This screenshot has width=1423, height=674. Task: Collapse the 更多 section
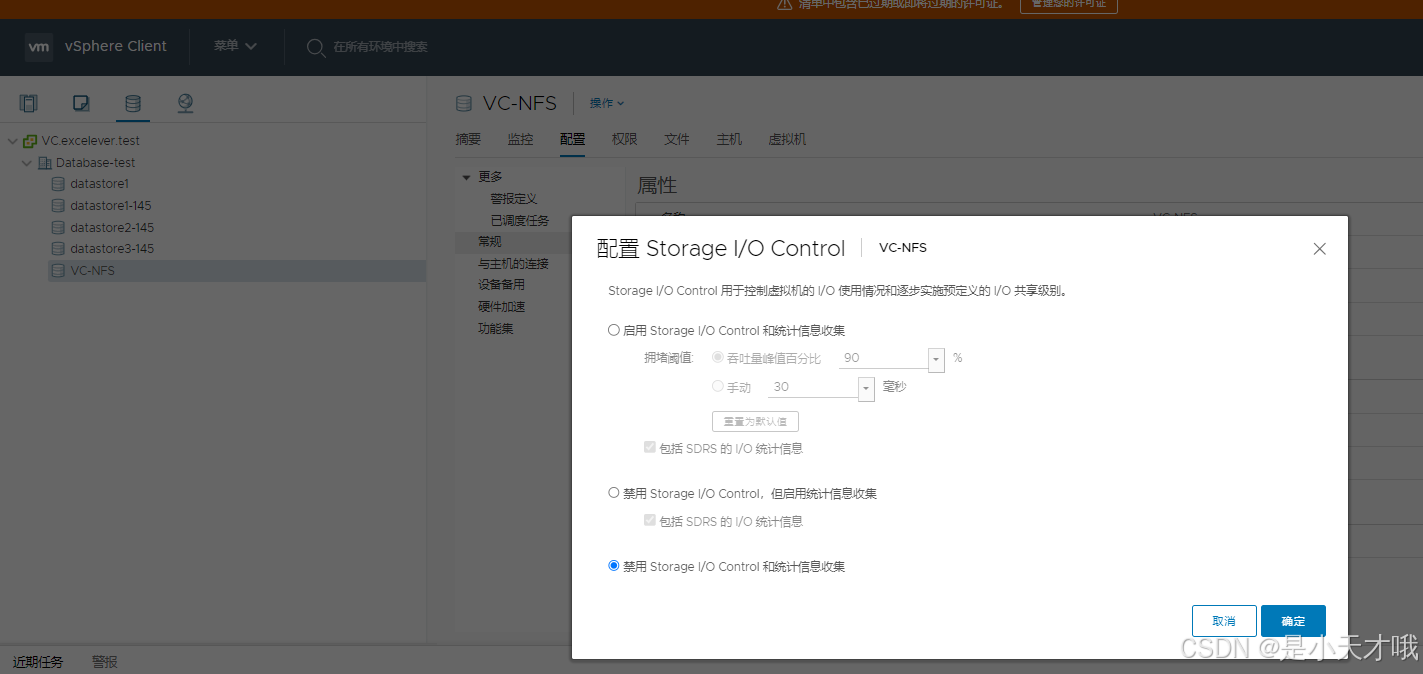(466, 177)
